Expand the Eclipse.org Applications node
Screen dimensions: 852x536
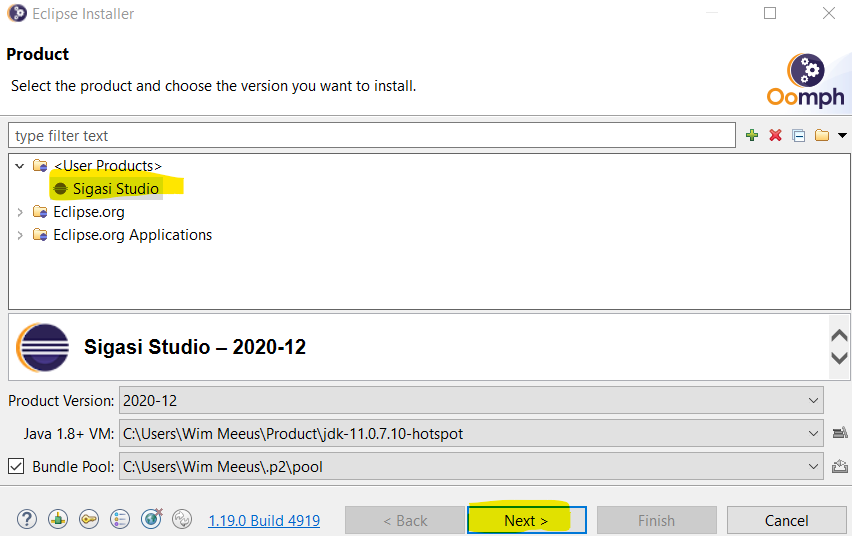[x=20, y=235]
